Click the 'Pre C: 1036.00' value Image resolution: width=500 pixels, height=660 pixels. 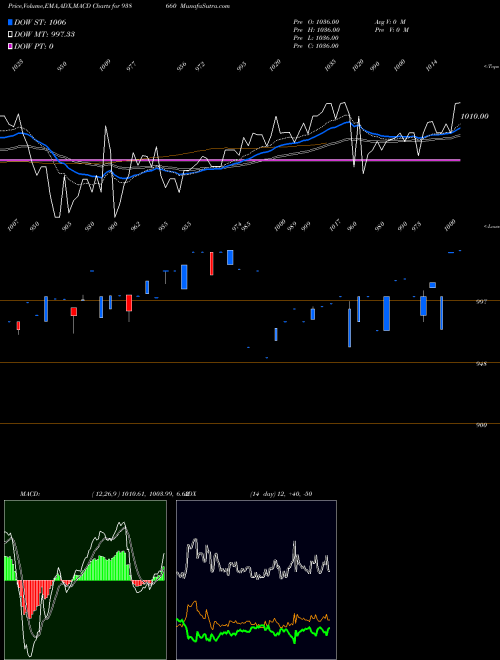pos(316,46)
